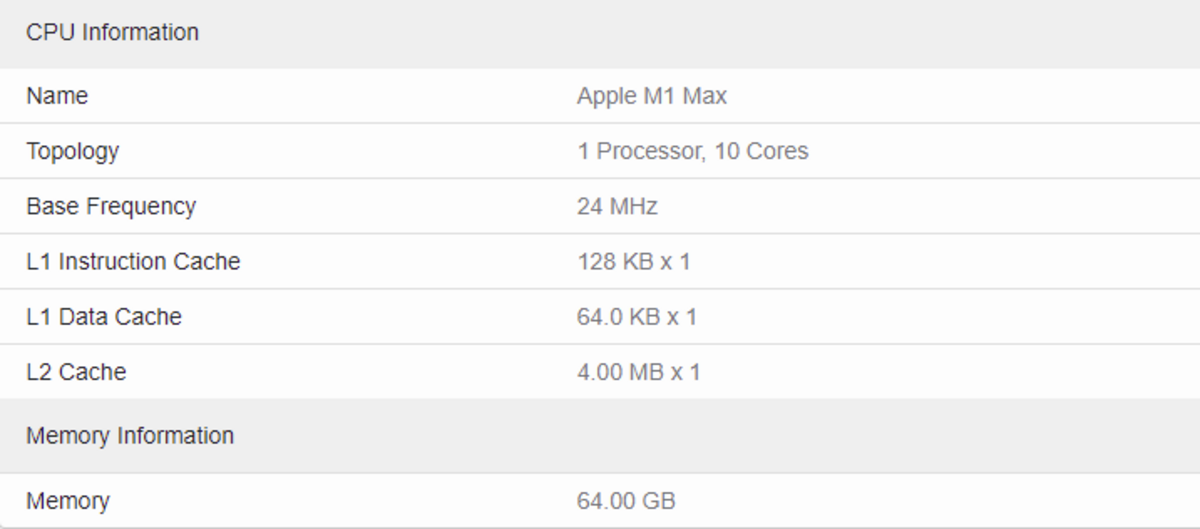This screenshot has height=529, width=1200.
Task: Click the 24 MHz value
Action: [617, 206]
